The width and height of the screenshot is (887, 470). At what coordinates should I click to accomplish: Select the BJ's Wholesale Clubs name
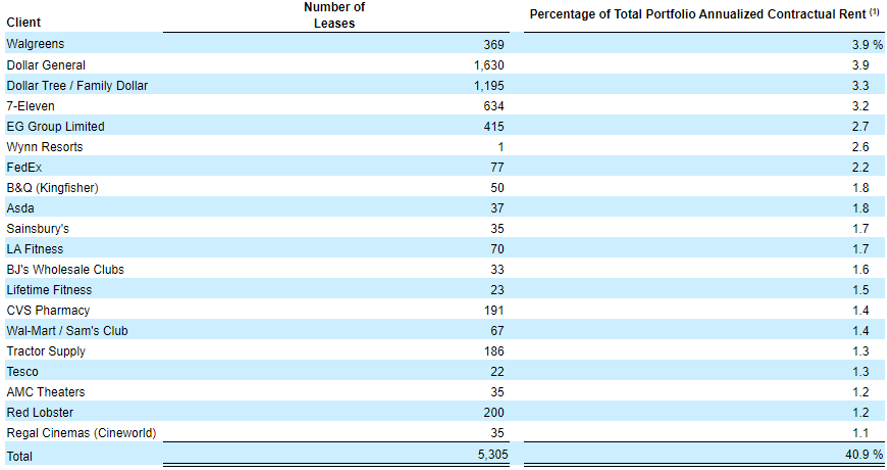click(65, 269)
